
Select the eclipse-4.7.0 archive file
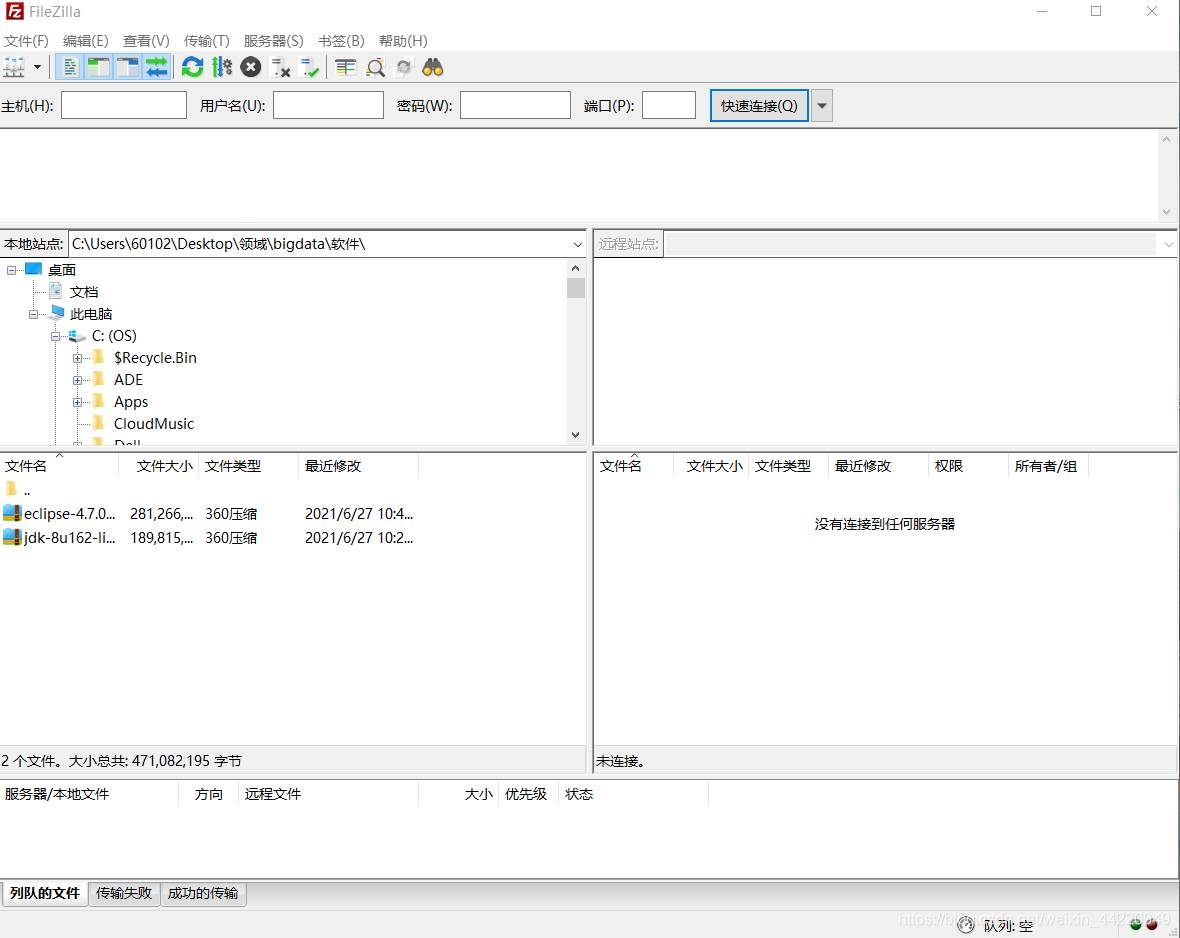pyautogui.click(x=208, y=514)
